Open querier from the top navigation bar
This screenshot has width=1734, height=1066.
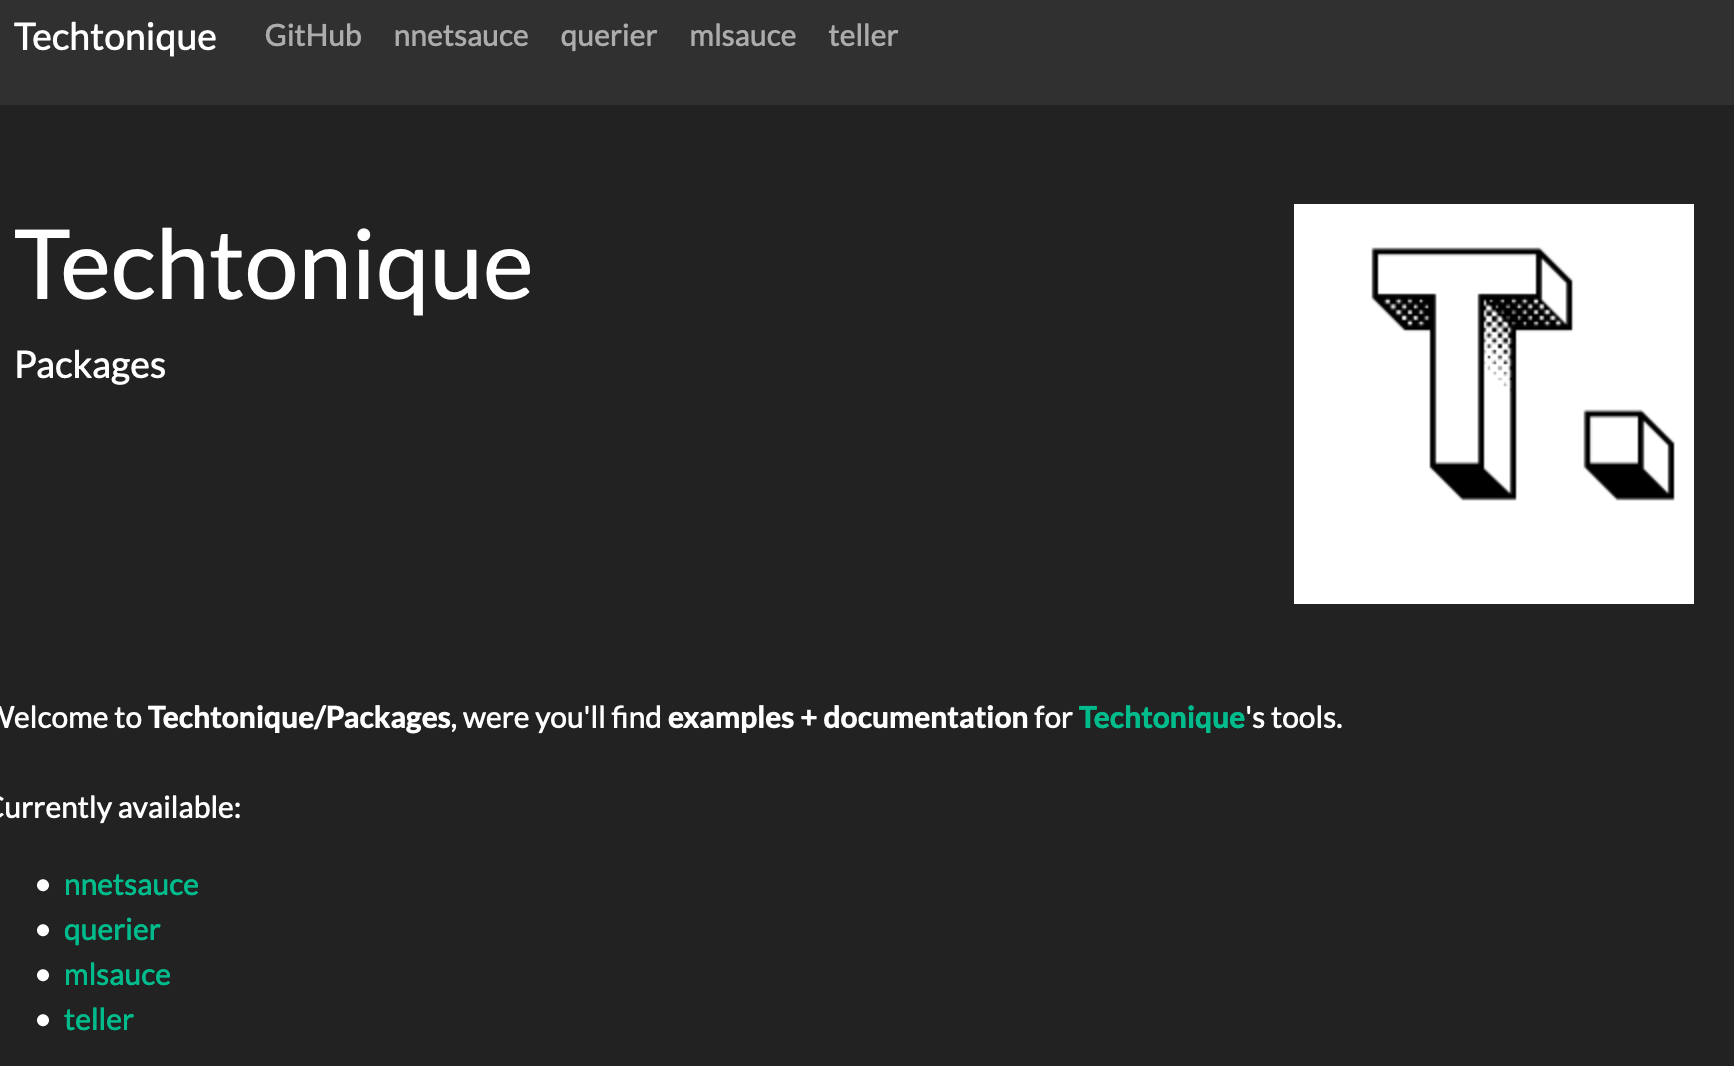click(x=608, y=37)
